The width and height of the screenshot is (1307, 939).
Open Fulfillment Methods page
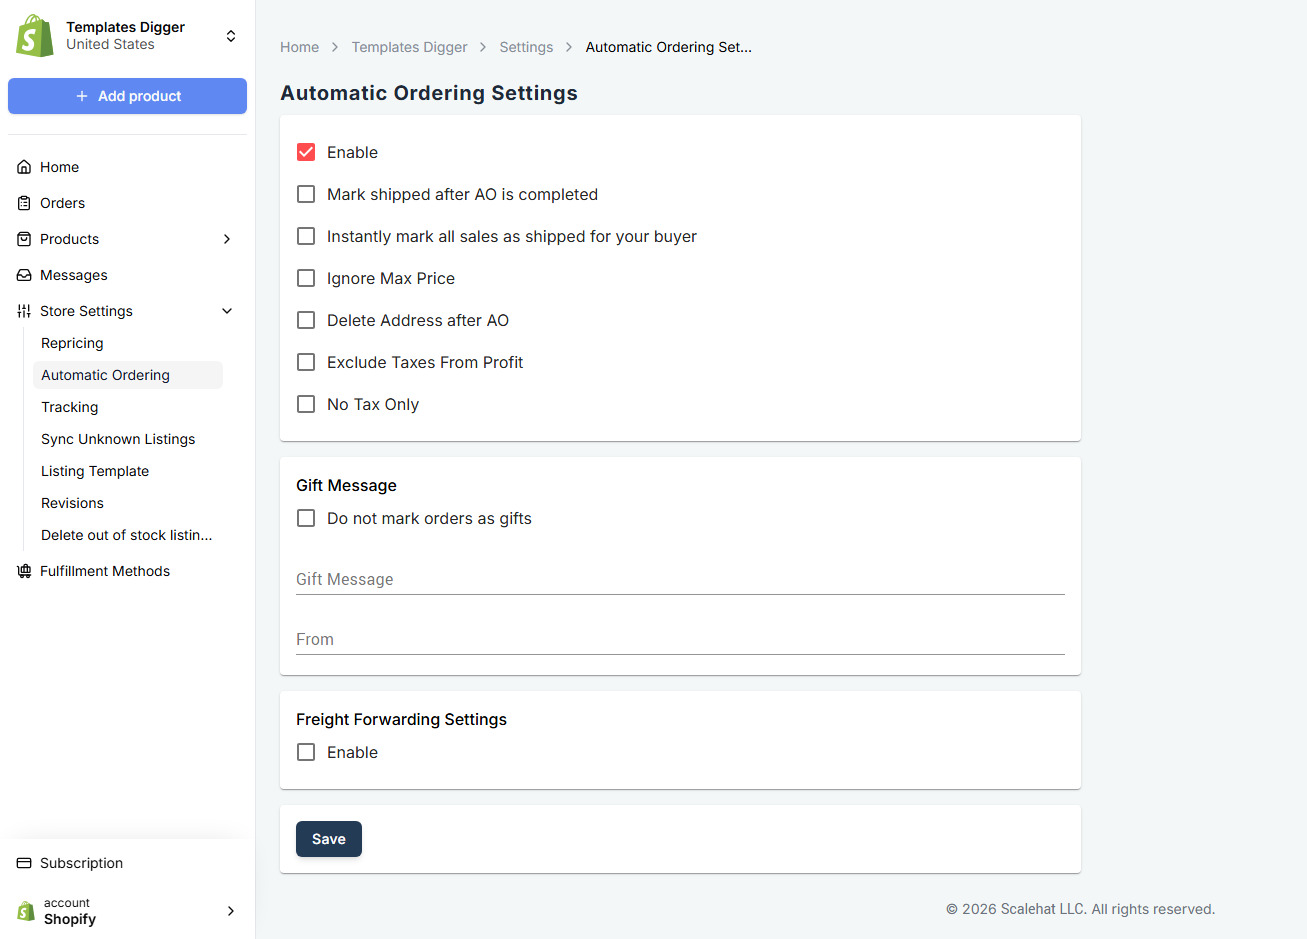coord(105,571)
